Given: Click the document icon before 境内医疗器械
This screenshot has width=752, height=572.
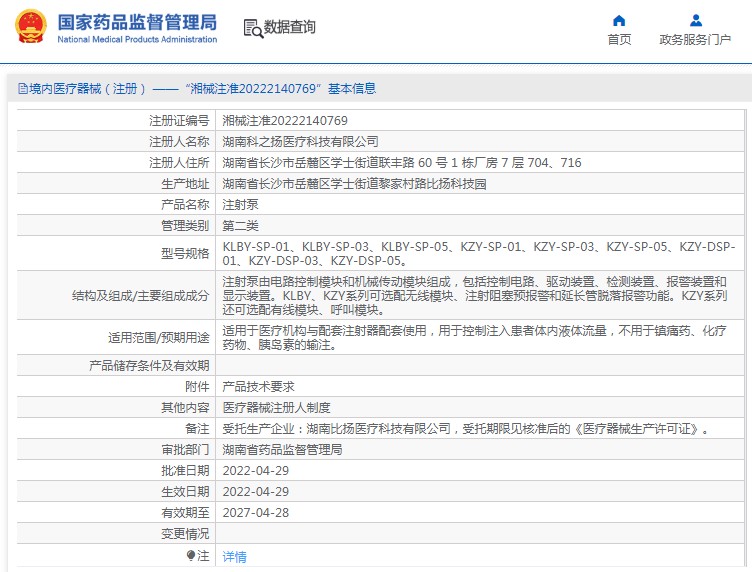Looking at the screenshot, I should pyautogui.click(x=23, y=89).
